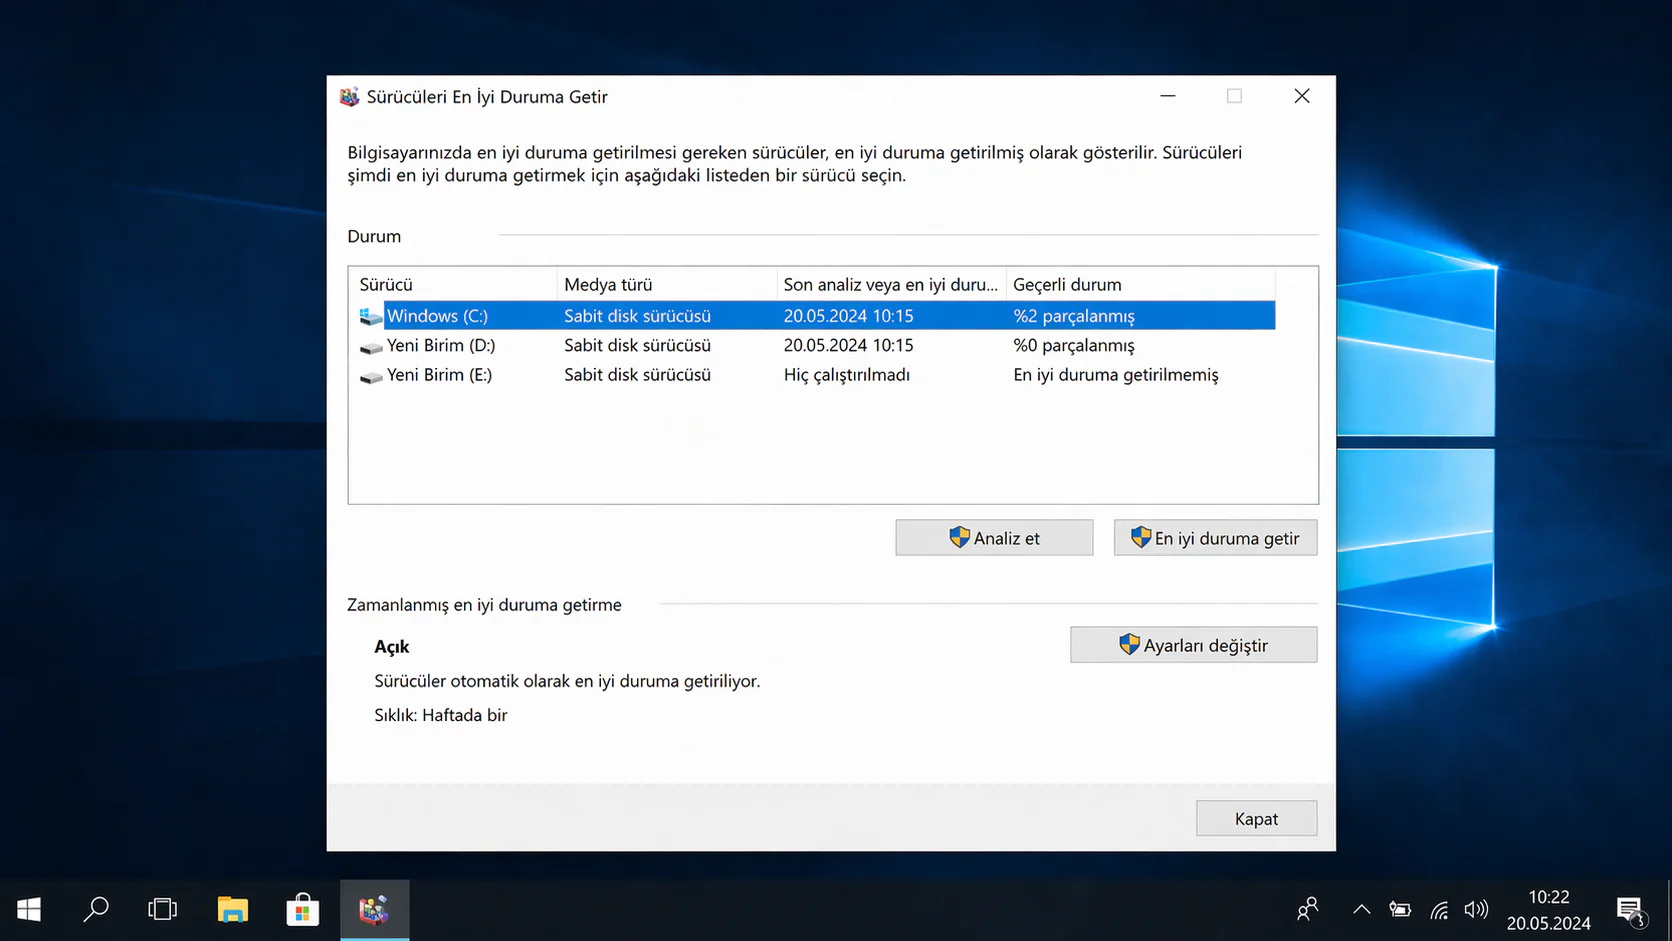This screenshot has height=941, width=1672.
Task: Click the Analiz et button
Action: point(993,537)
